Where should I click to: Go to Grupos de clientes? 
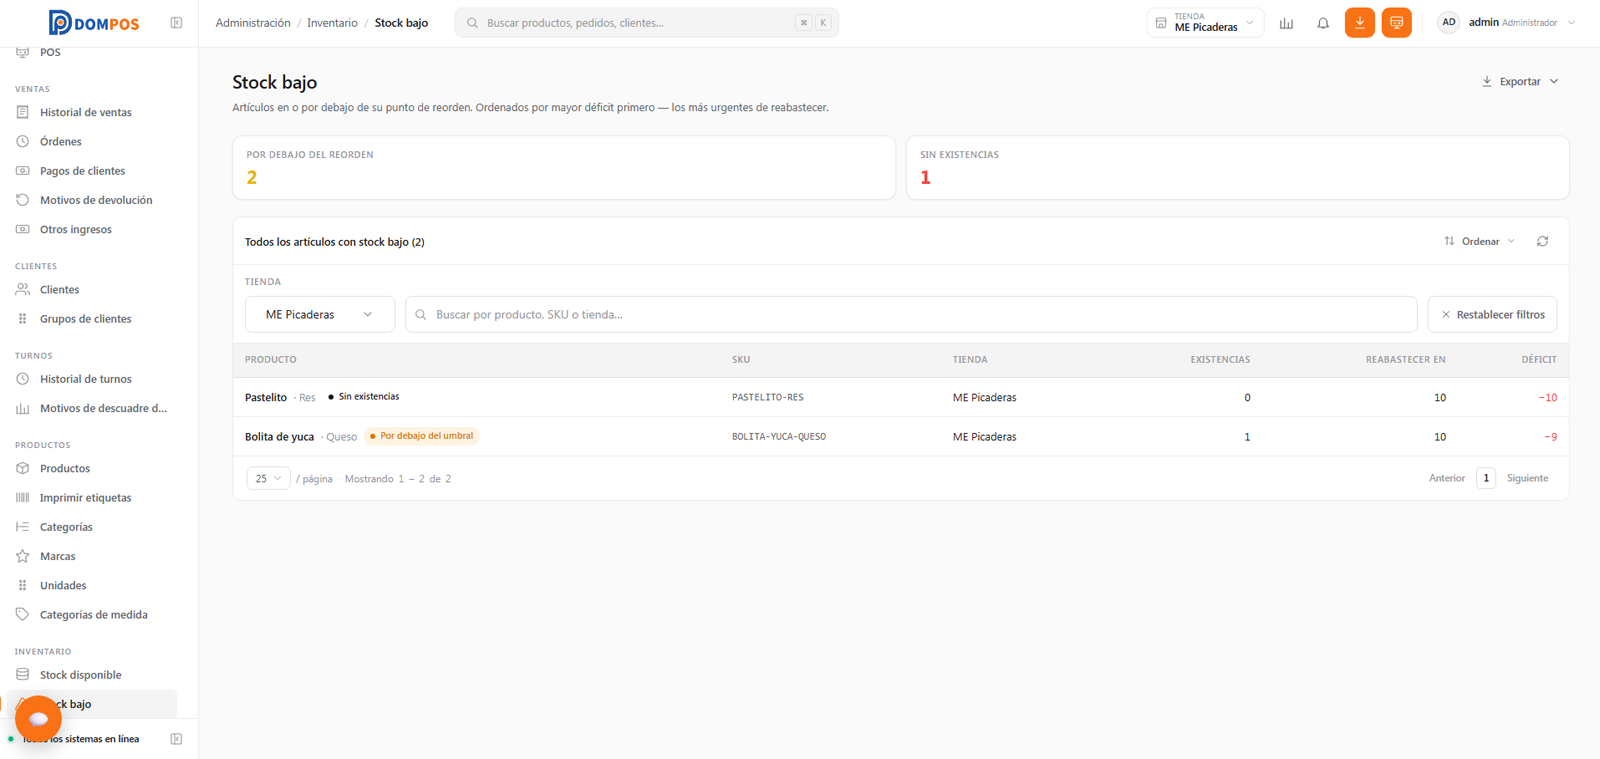88,319
